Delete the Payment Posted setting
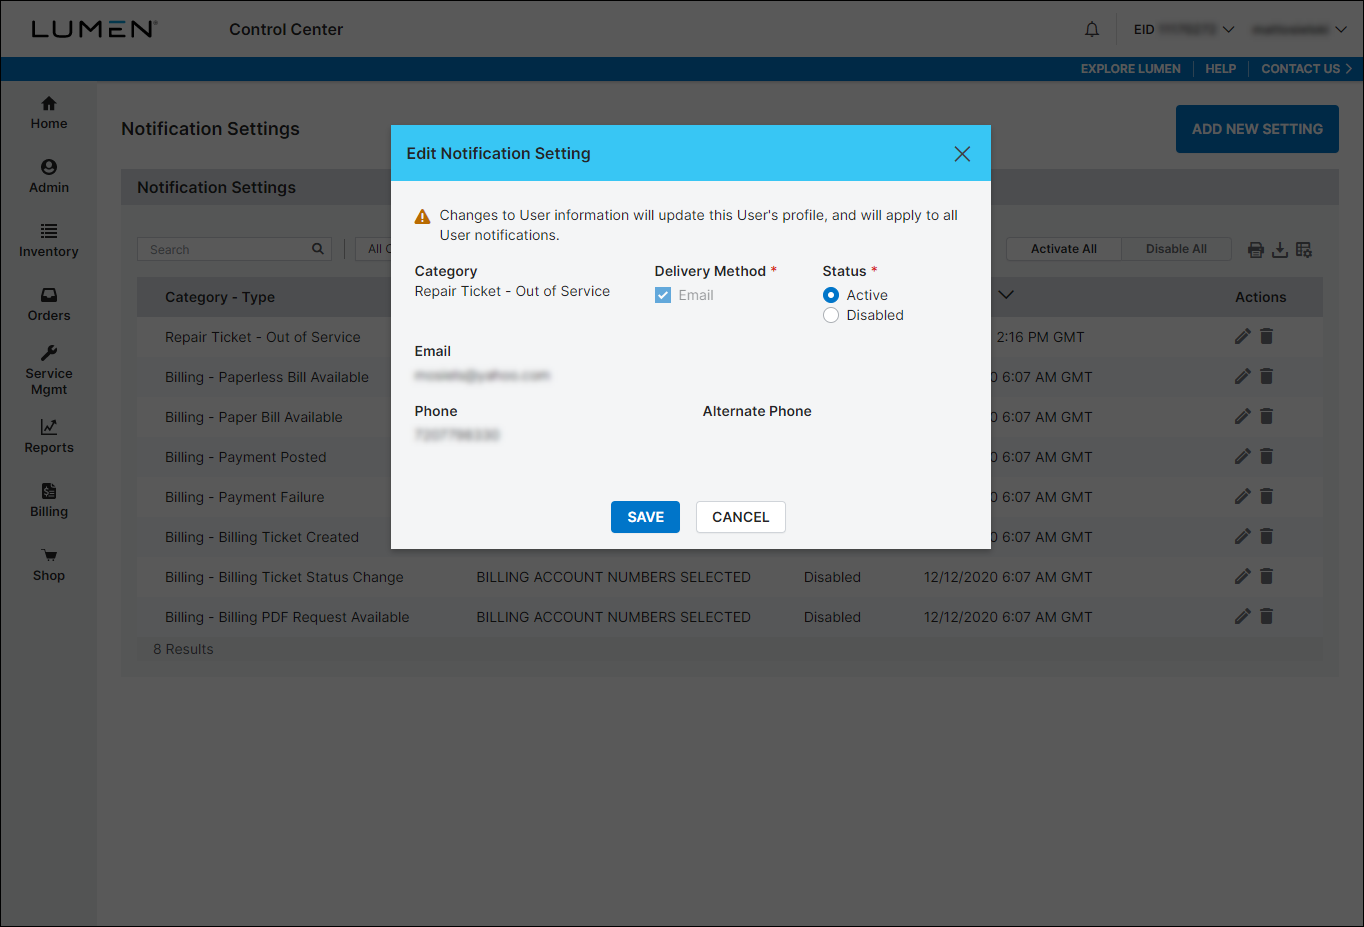 [1266, 457]
